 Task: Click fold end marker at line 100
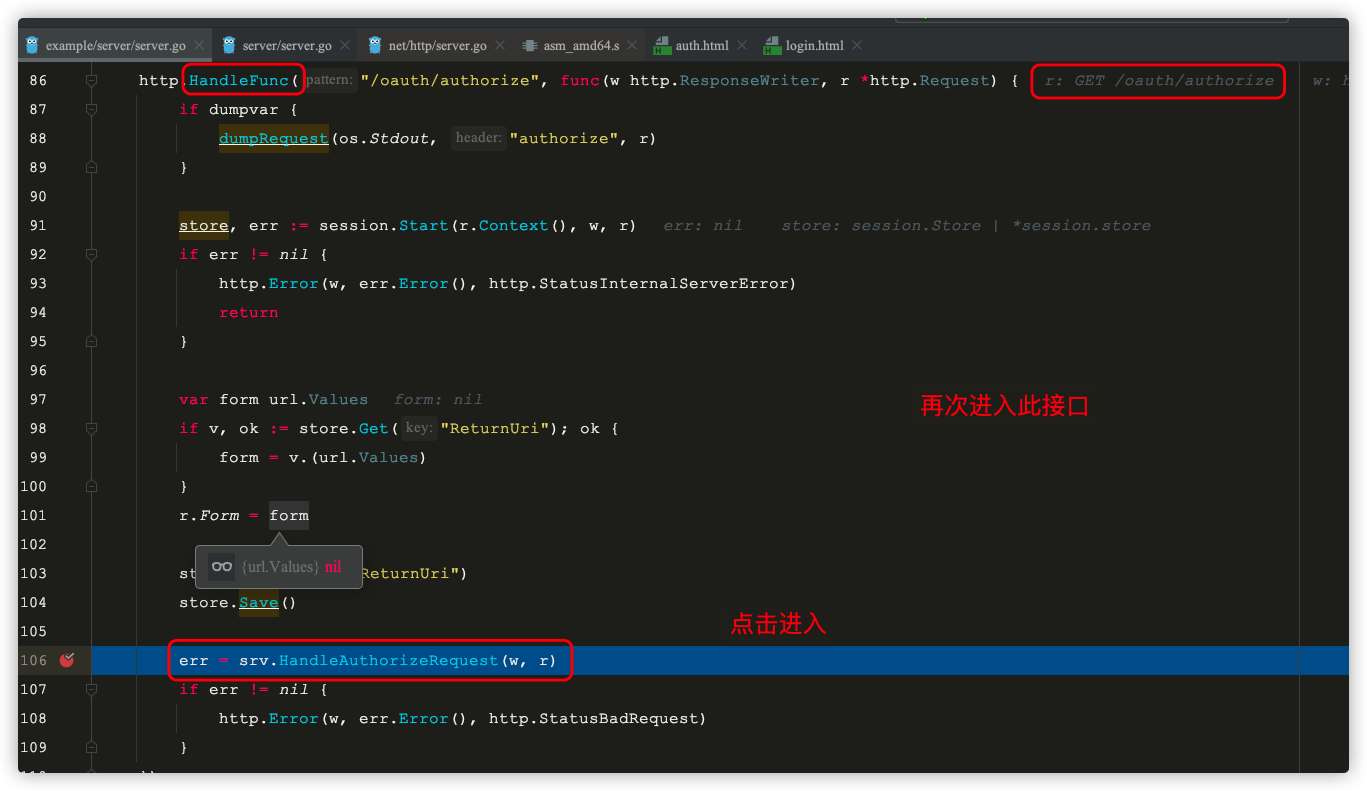[x=91, y=486]
